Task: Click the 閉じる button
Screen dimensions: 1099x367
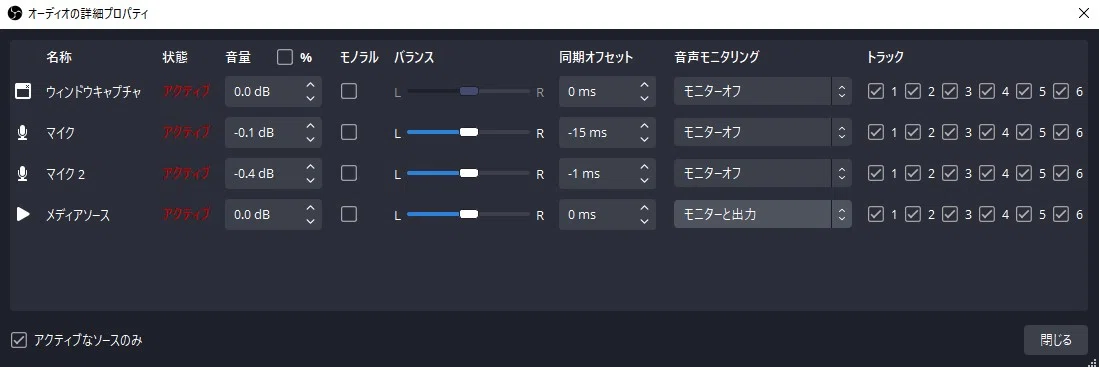Action: [1056, 341]
